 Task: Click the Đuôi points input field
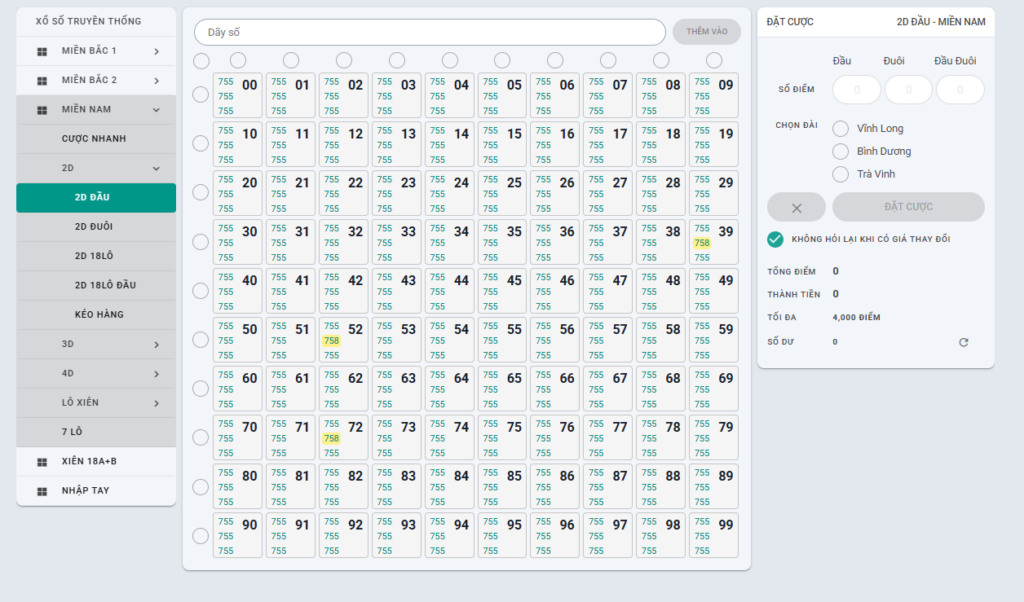908,90
